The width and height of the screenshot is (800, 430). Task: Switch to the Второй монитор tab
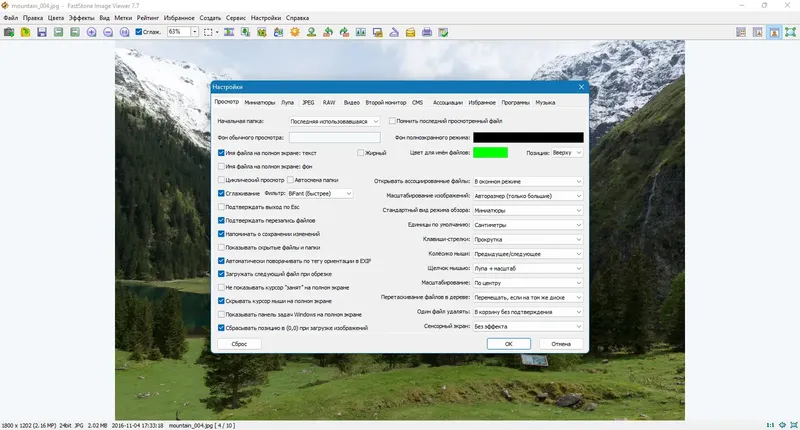pyautogui.click(x=386, y=103)
